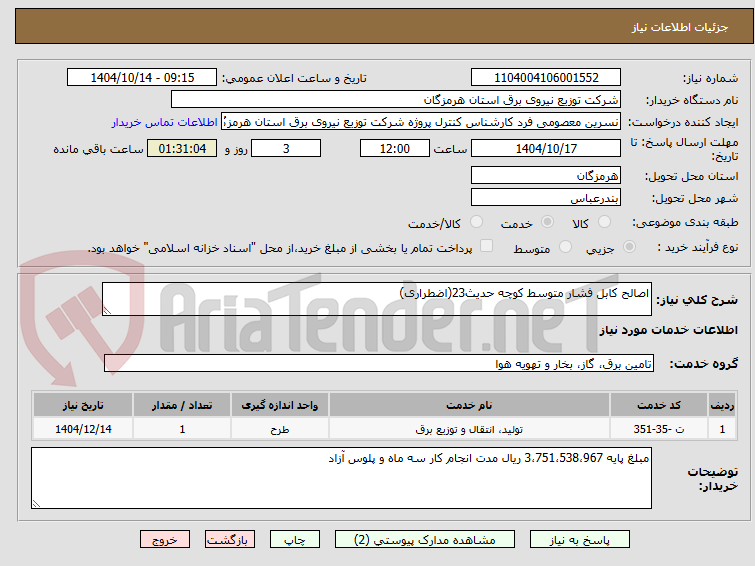Click the شرح کلی نیاز description textarea

[x=377, y=299]
